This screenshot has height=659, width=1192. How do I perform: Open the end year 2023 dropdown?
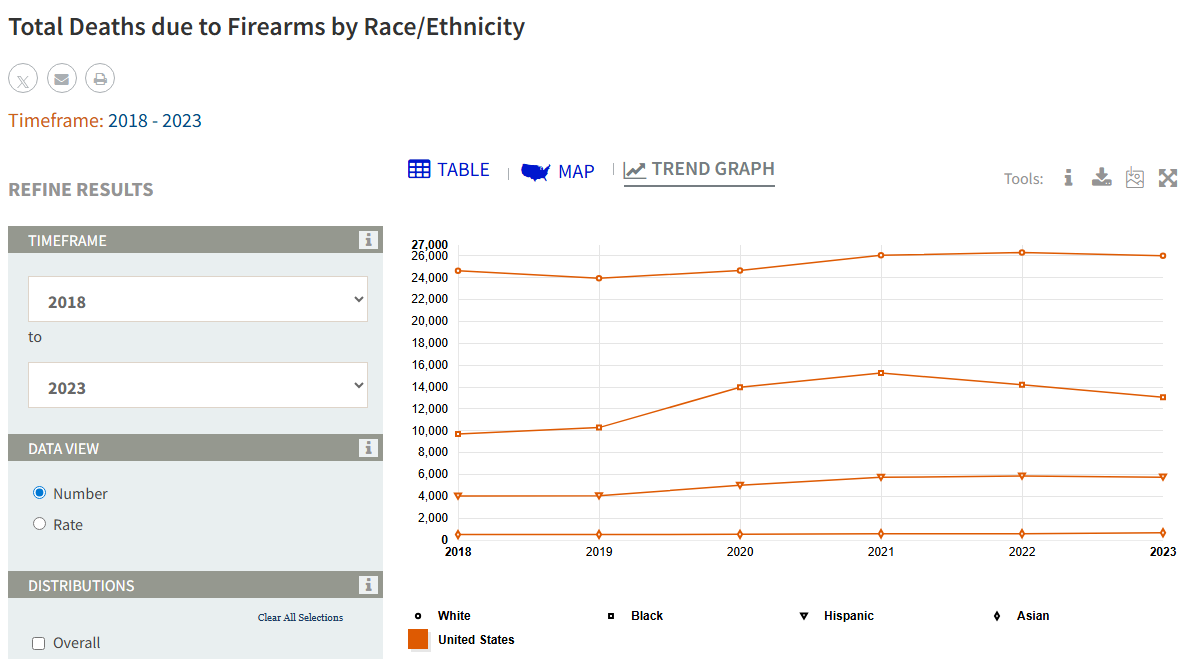[x=198, y=385]
